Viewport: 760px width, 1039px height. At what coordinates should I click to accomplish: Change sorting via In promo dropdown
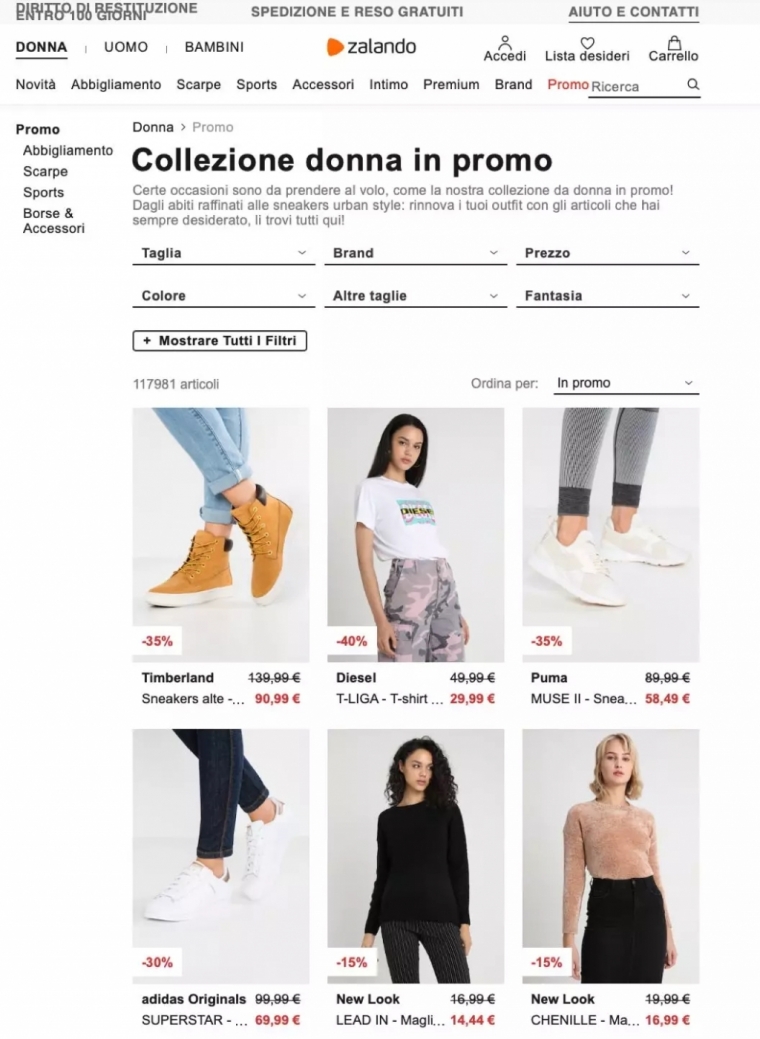click(x=626, y=384)
